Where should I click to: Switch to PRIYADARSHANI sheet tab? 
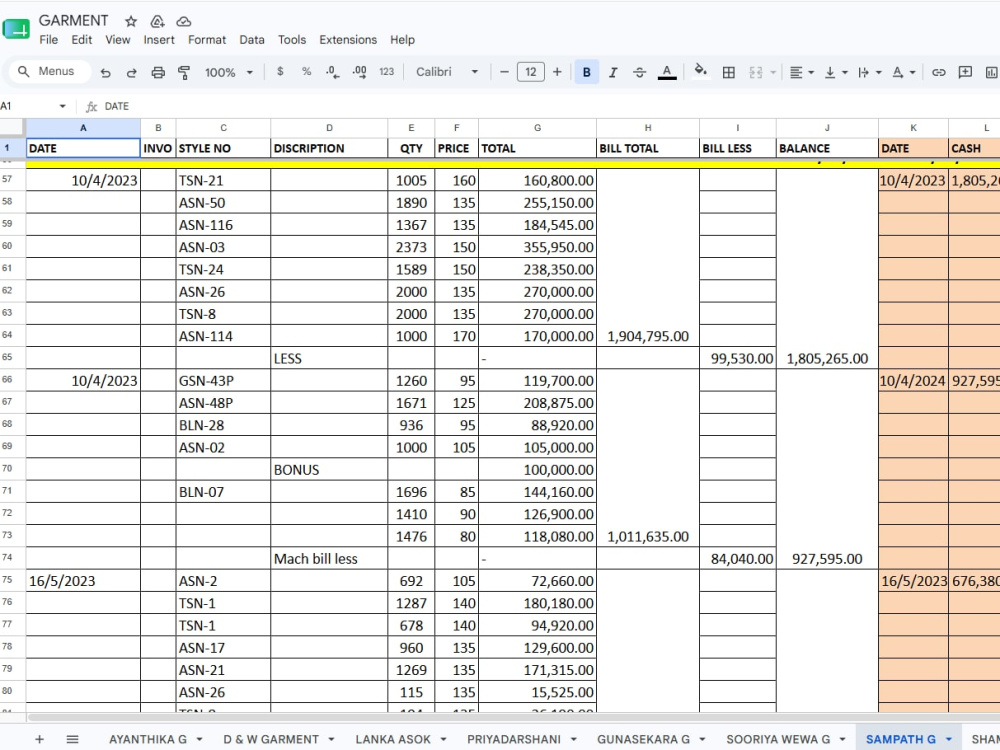tap(513, 739)
